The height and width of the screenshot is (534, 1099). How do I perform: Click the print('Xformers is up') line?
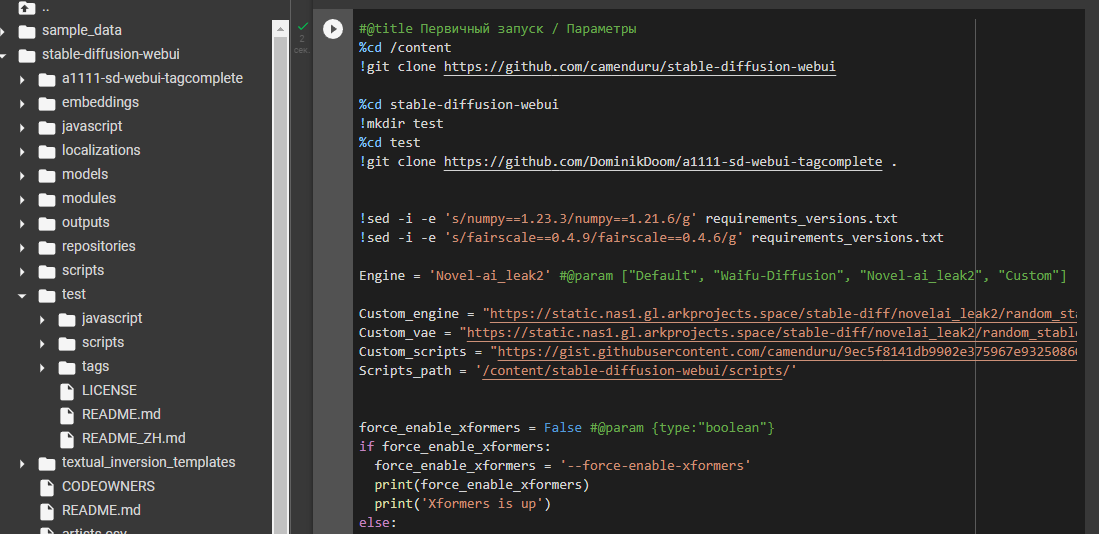coord(463,504)
